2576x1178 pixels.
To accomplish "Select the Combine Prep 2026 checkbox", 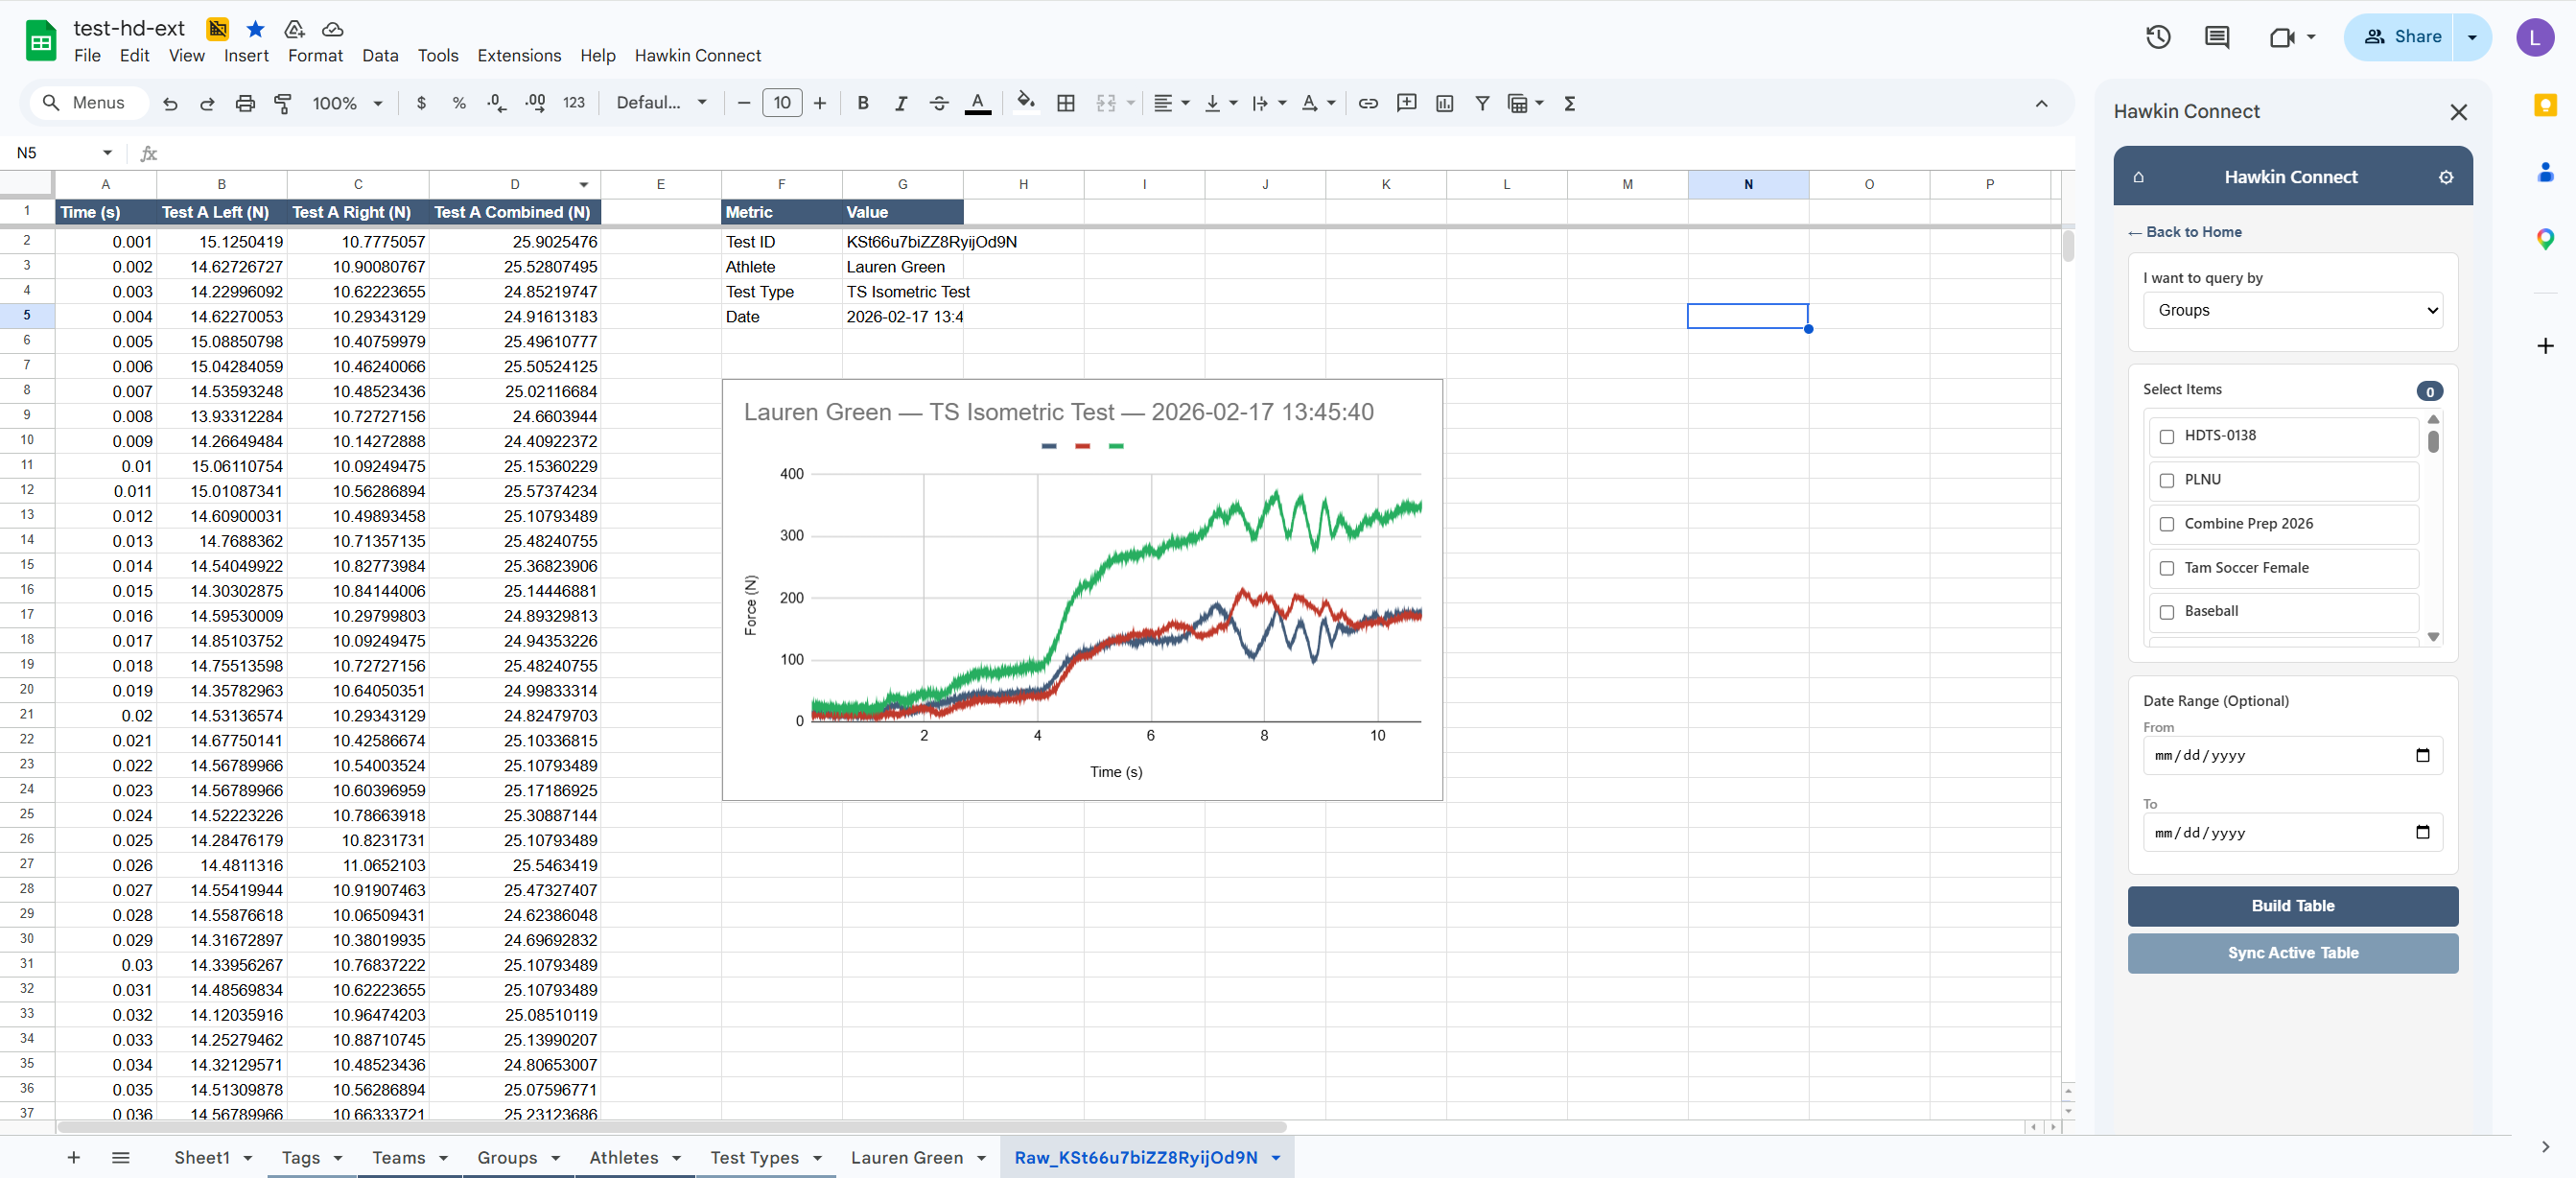I will click(2167, 524).
